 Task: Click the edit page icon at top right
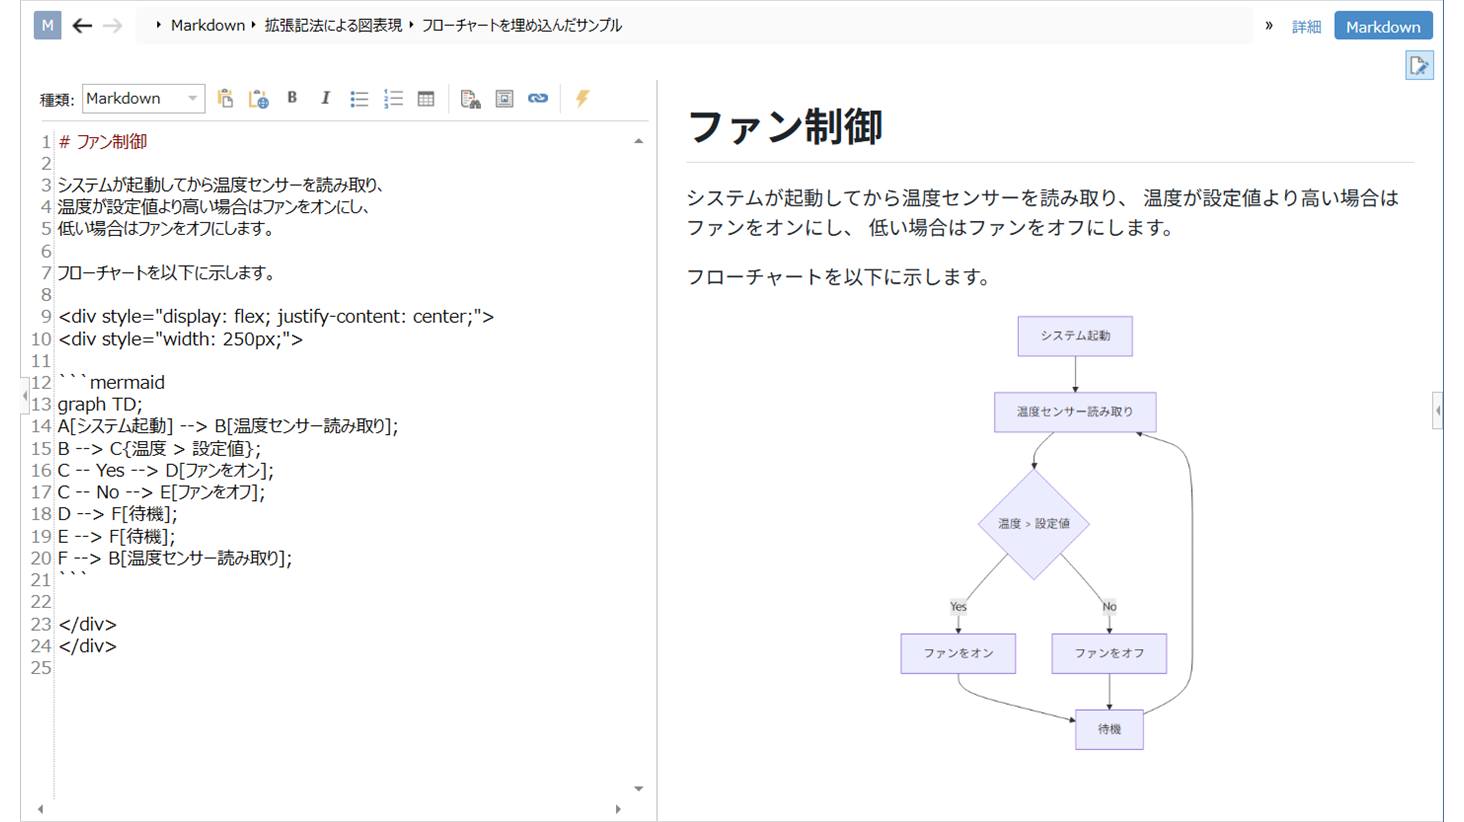tap(1419, 66)
